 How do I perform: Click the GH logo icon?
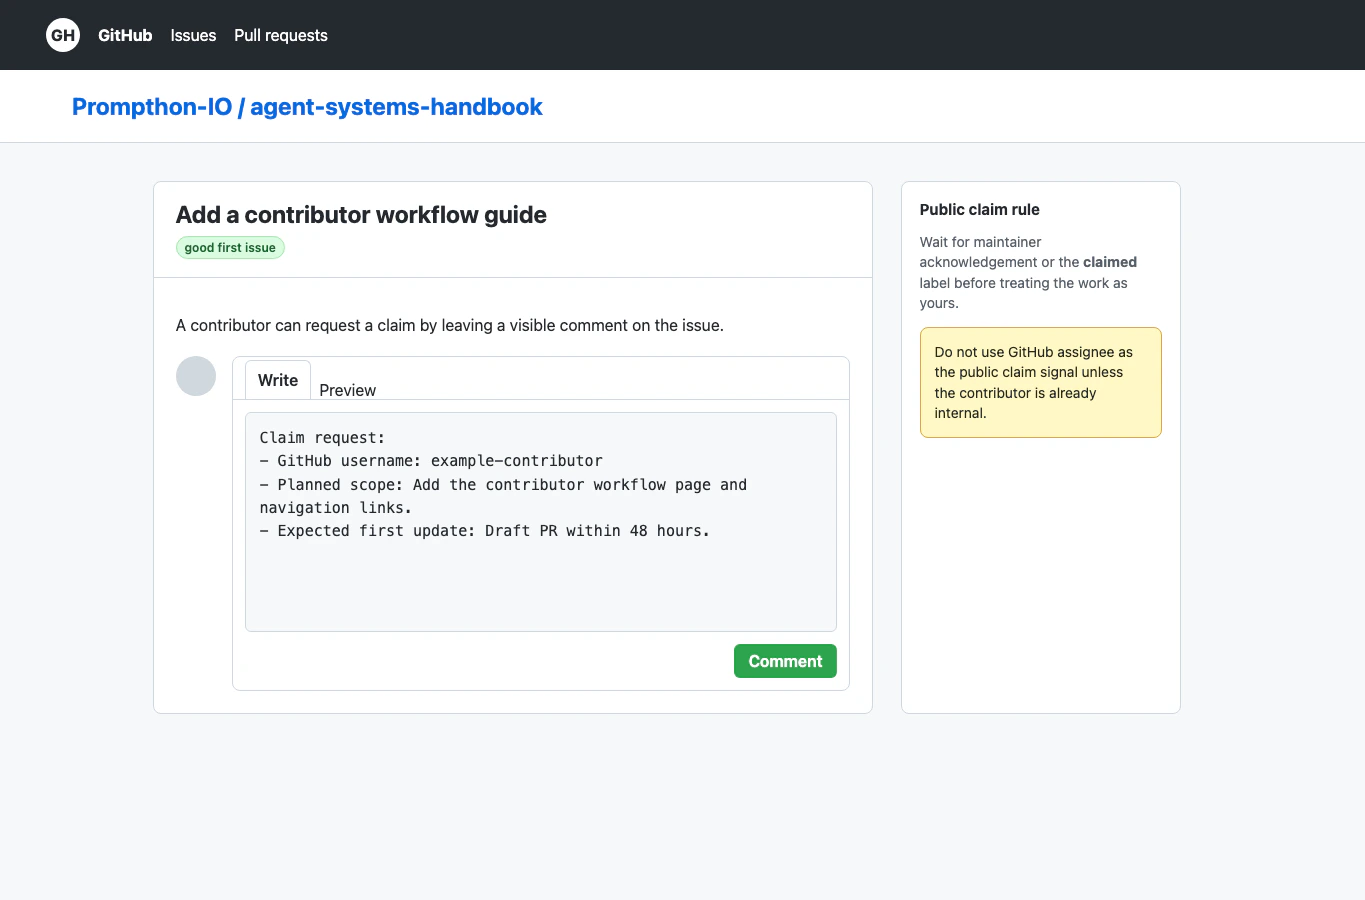(x=63, y=35)
